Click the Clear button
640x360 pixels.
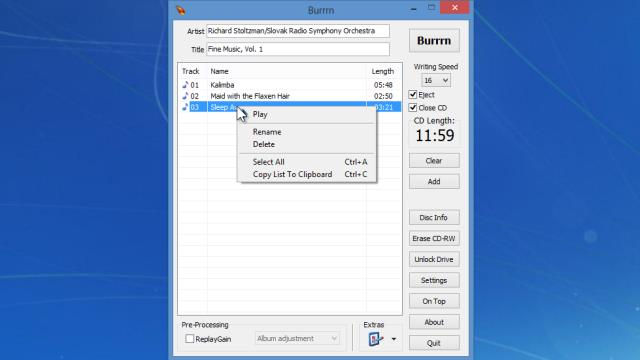[x=434, y=160]
